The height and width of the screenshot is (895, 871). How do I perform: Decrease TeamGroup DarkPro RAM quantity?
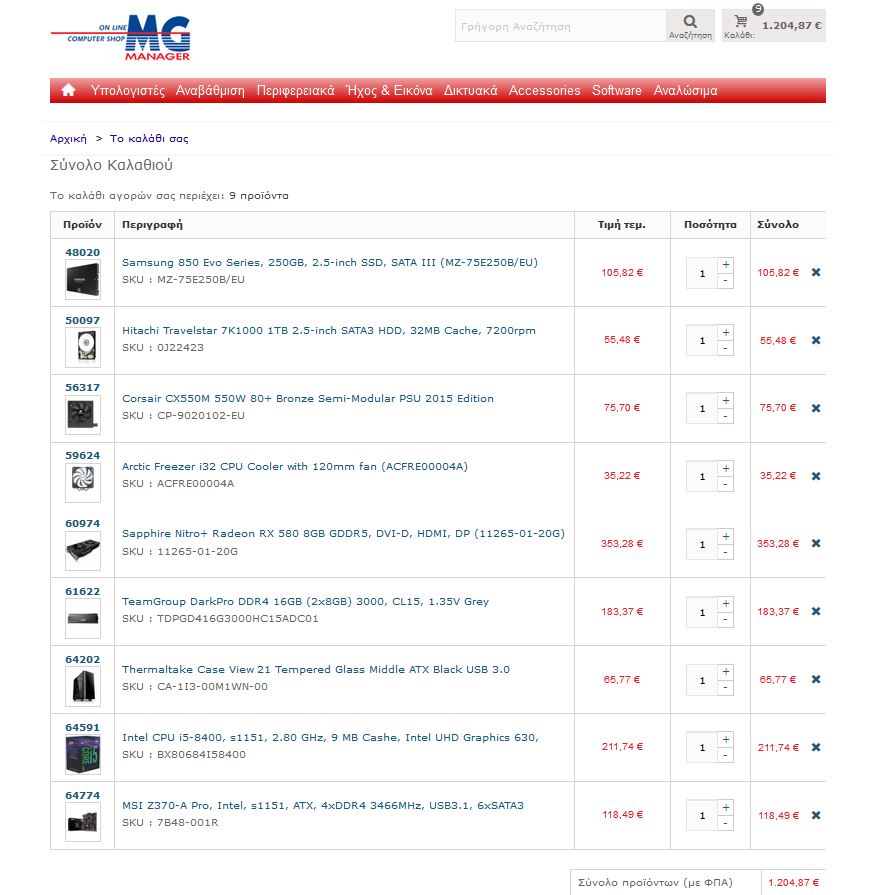pyautogui.click(x=725, y=620)
